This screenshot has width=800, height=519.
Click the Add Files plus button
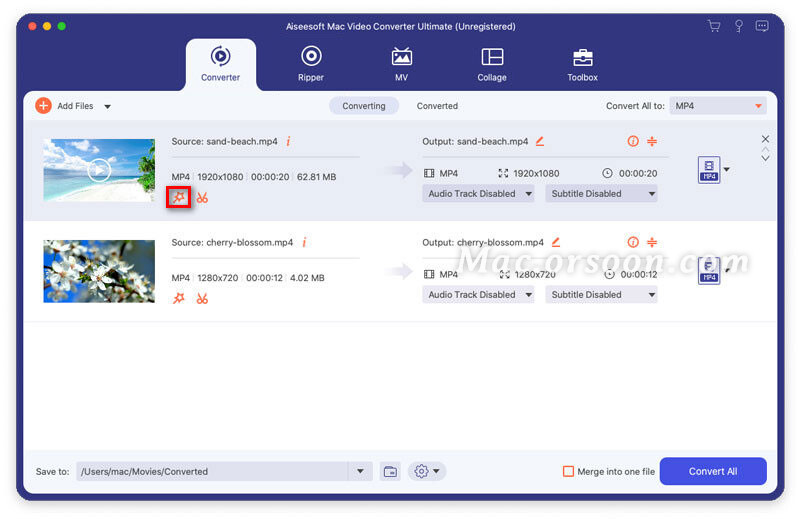tap(43, 105)
